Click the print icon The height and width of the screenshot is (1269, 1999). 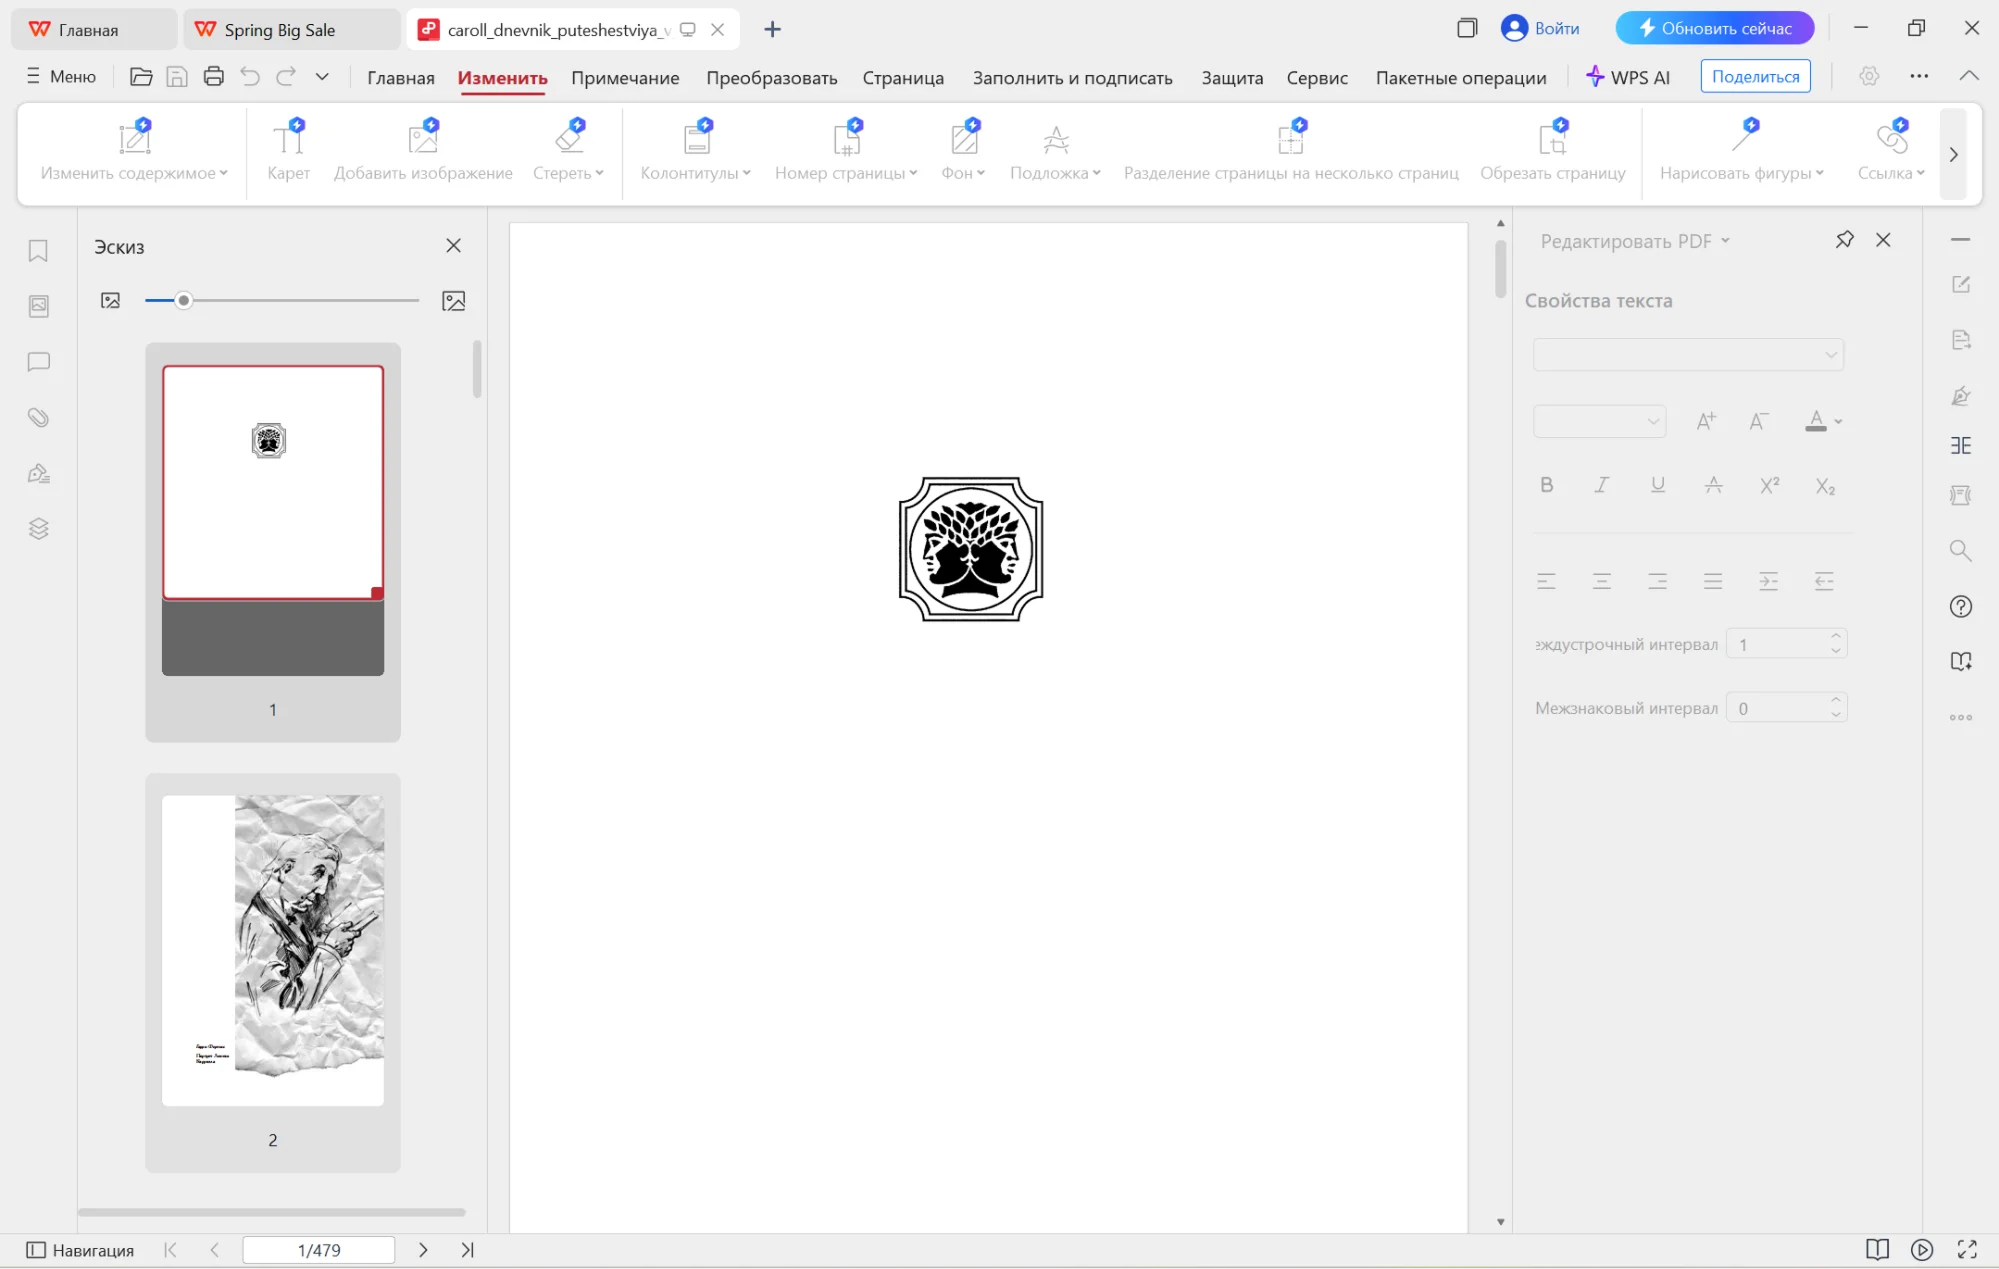[x=213, y=76]
